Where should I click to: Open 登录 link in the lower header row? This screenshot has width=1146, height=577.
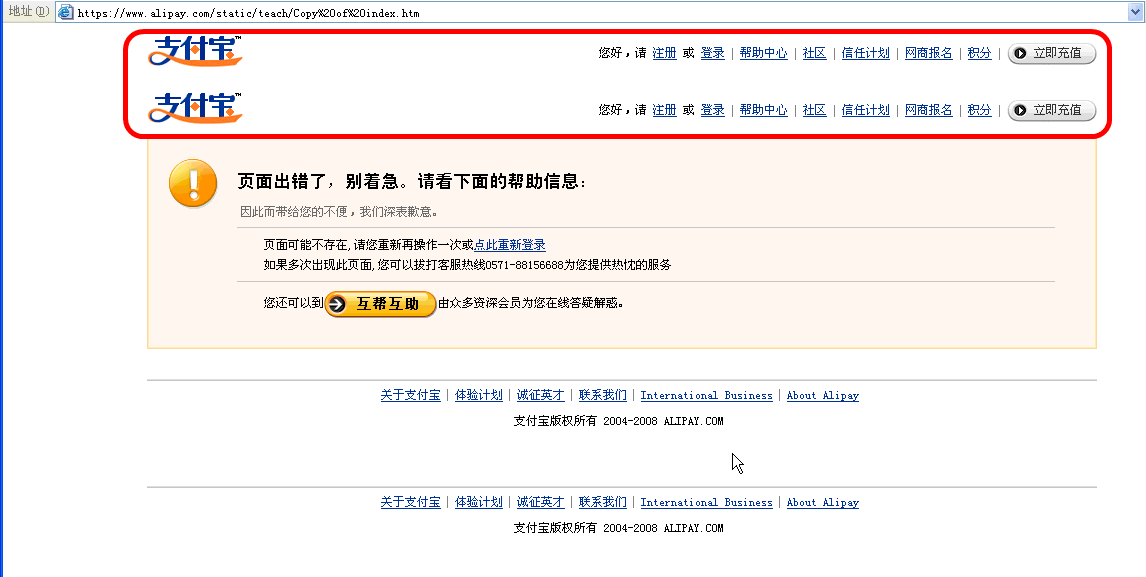coord(713,110)
